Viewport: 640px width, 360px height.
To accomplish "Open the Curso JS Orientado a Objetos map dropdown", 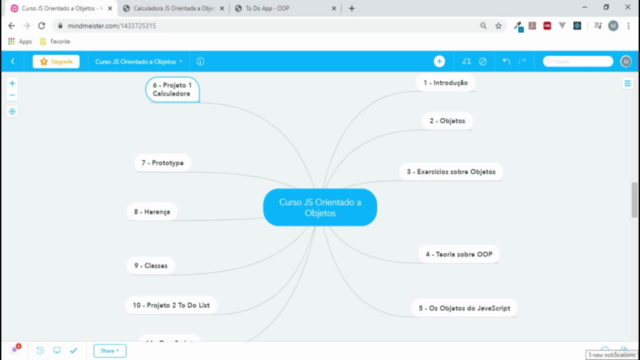I will coord(139,62).
